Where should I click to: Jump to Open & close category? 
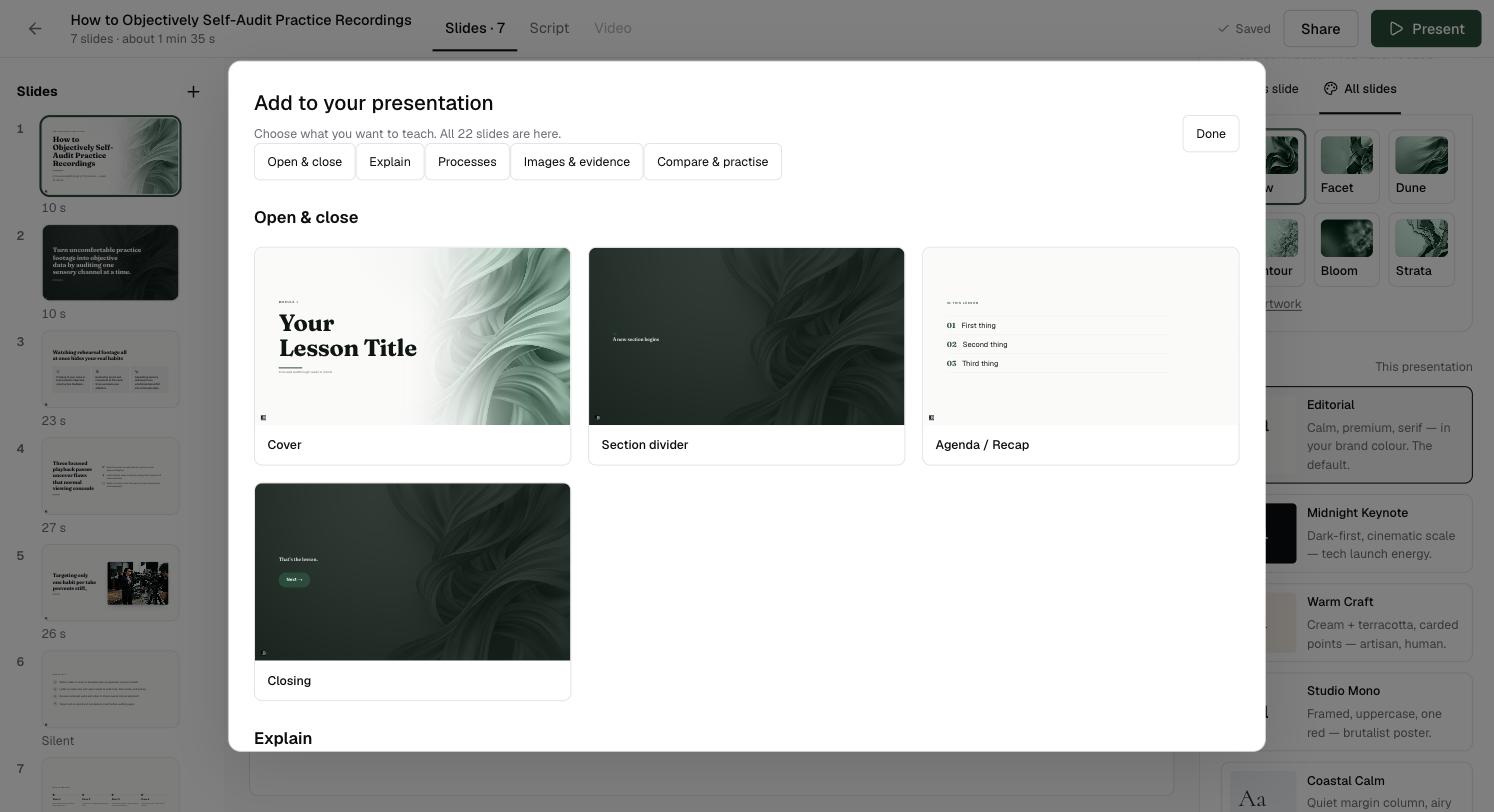304,162
